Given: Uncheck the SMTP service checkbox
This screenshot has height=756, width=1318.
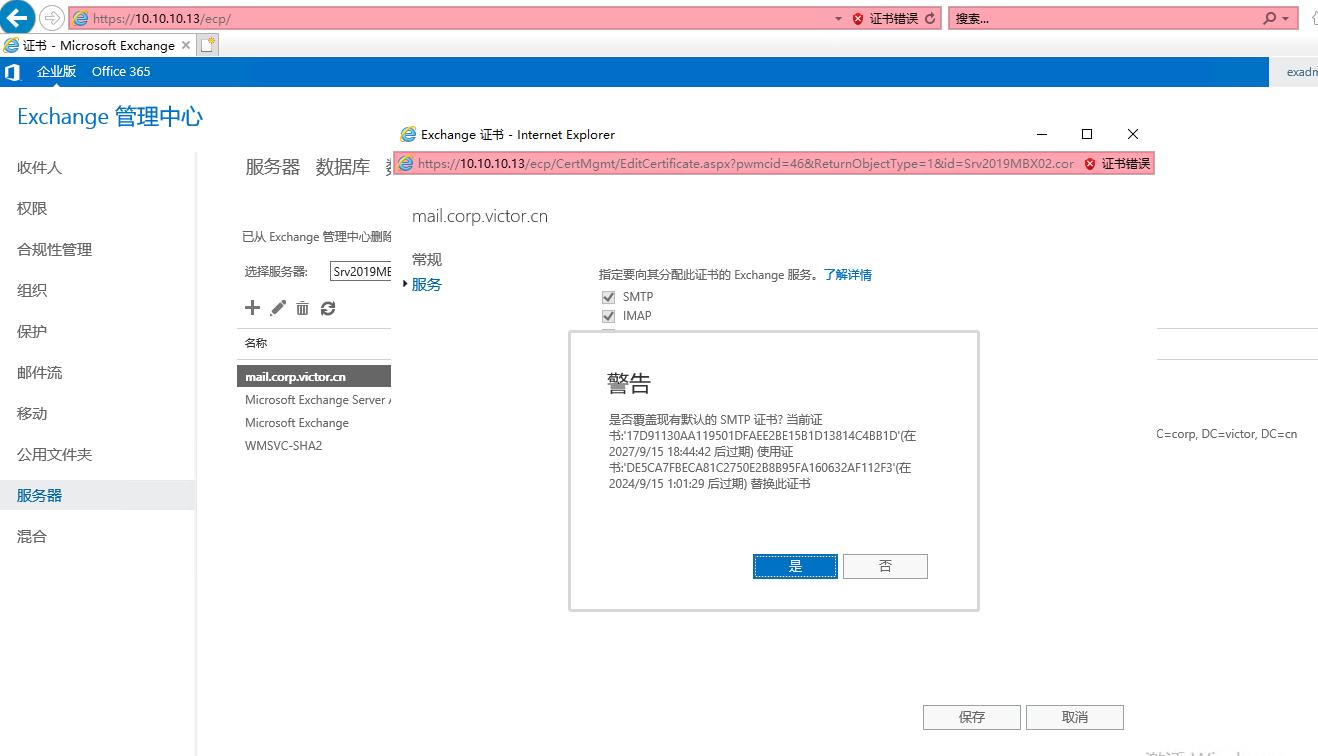Looking at the screenshot, I should (x=608, y=296).
